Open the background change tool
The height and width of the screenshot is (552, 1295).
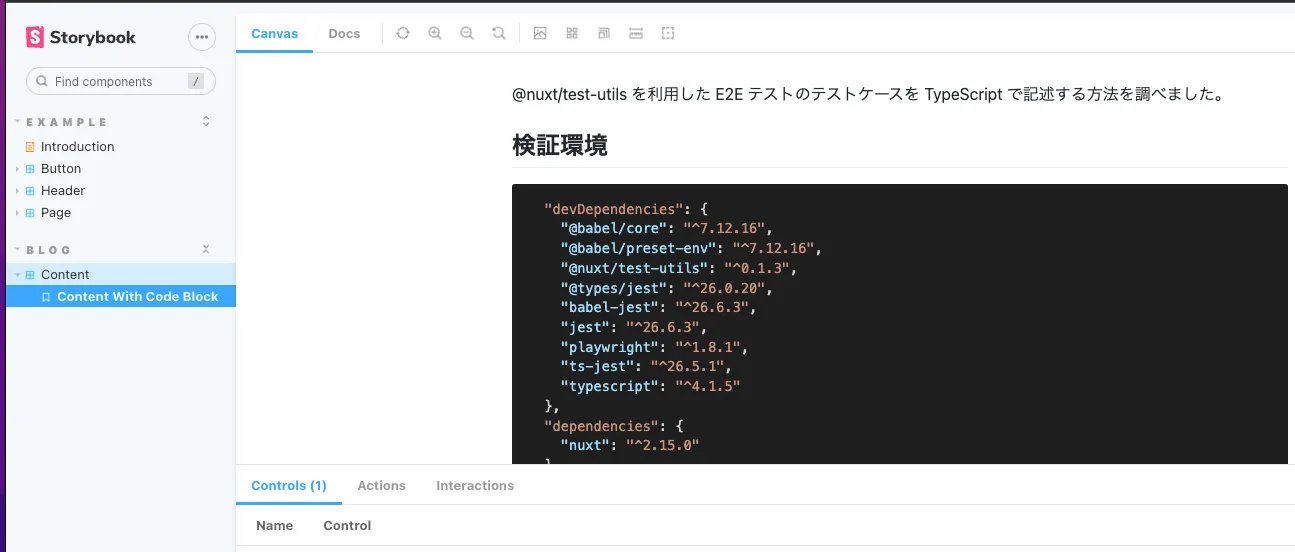tap(540, 33)
